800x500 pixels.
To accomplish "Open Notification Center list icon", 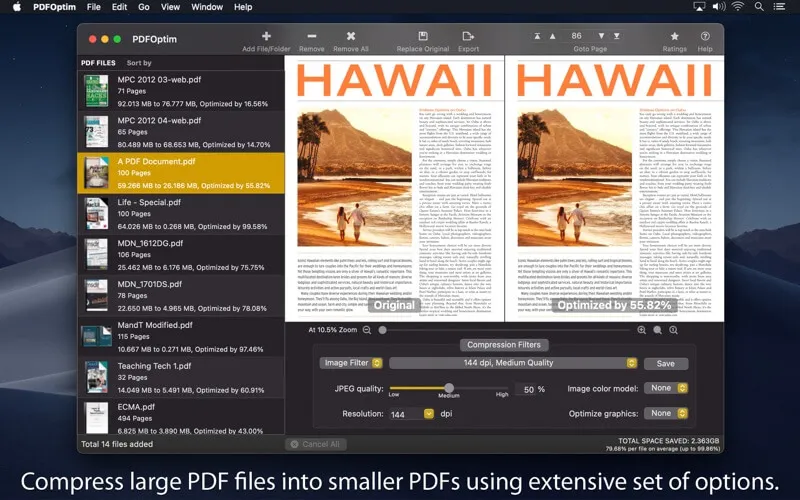I will [779, 7].
